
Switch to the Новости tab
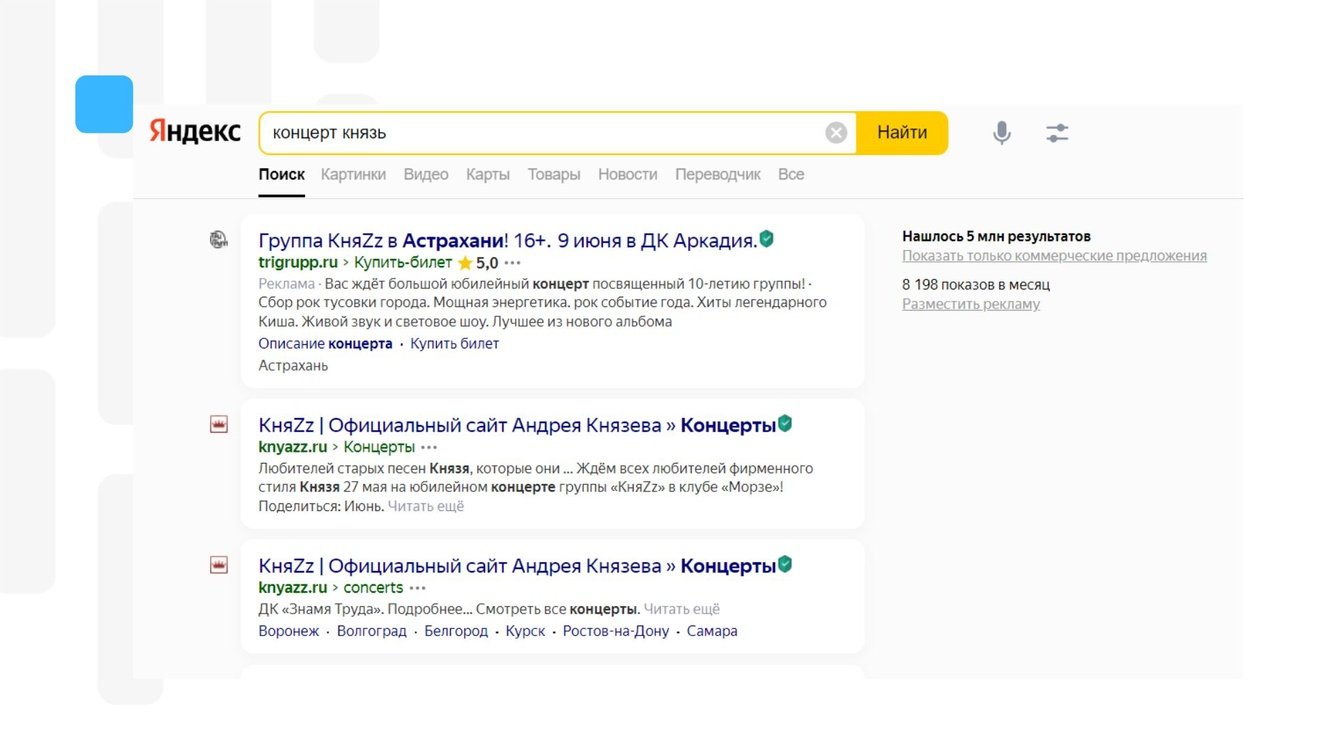click(x=627, y=174)
